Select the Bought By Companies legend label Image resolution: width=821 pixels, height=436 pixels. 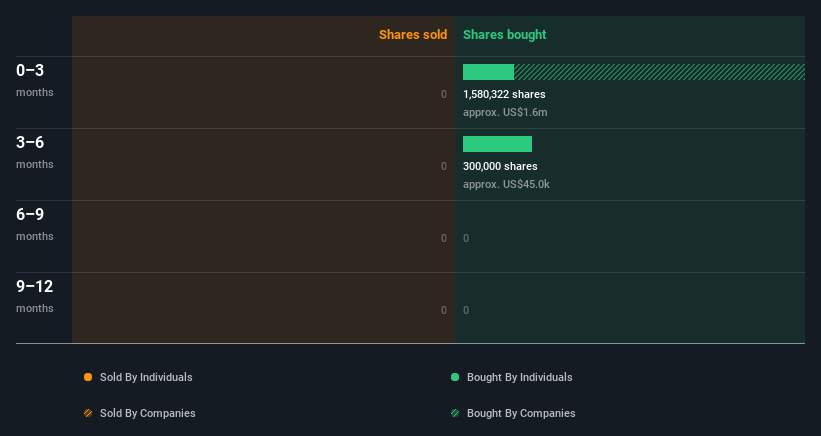coord(521,413)
